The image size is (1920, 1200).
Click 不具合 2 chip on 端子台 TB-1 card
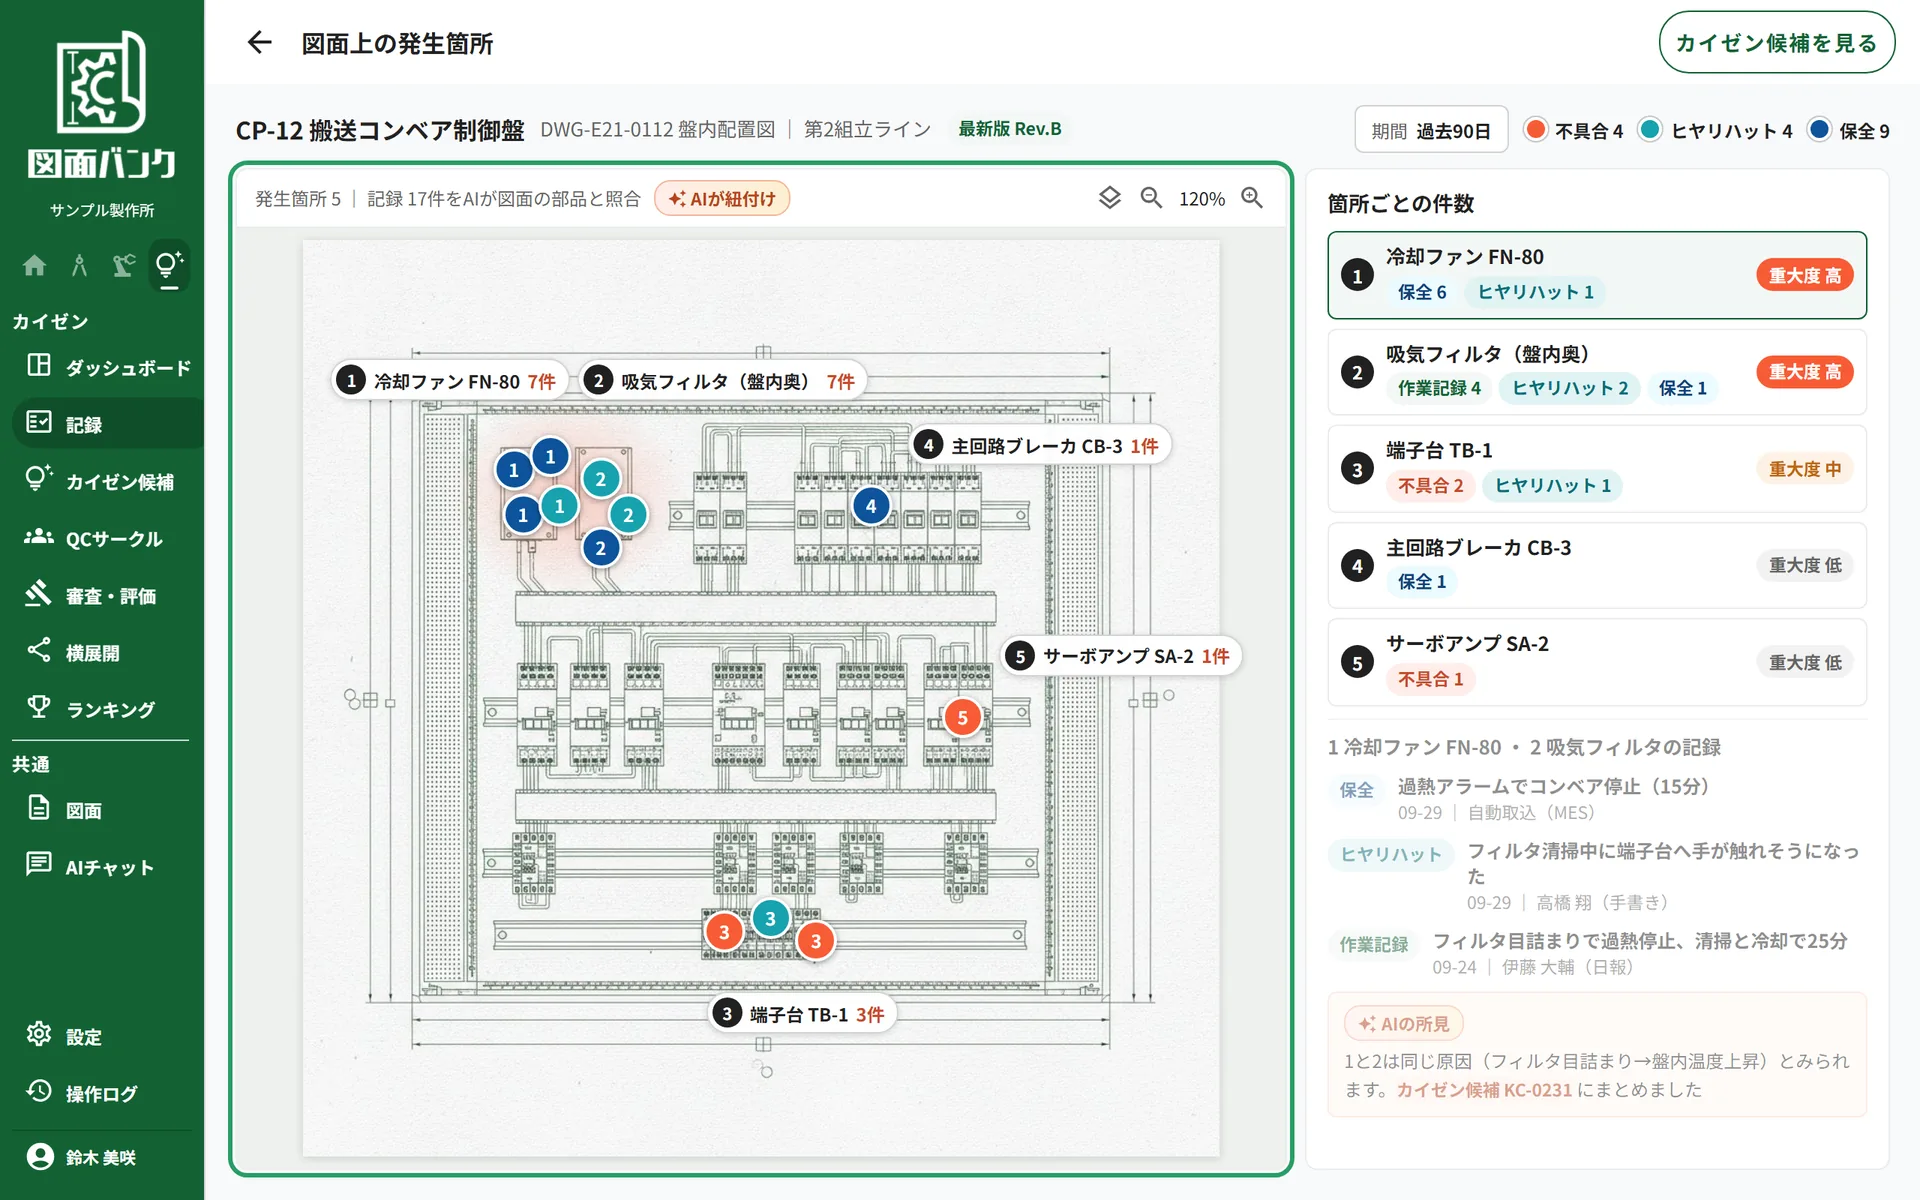coord(1430,485)
